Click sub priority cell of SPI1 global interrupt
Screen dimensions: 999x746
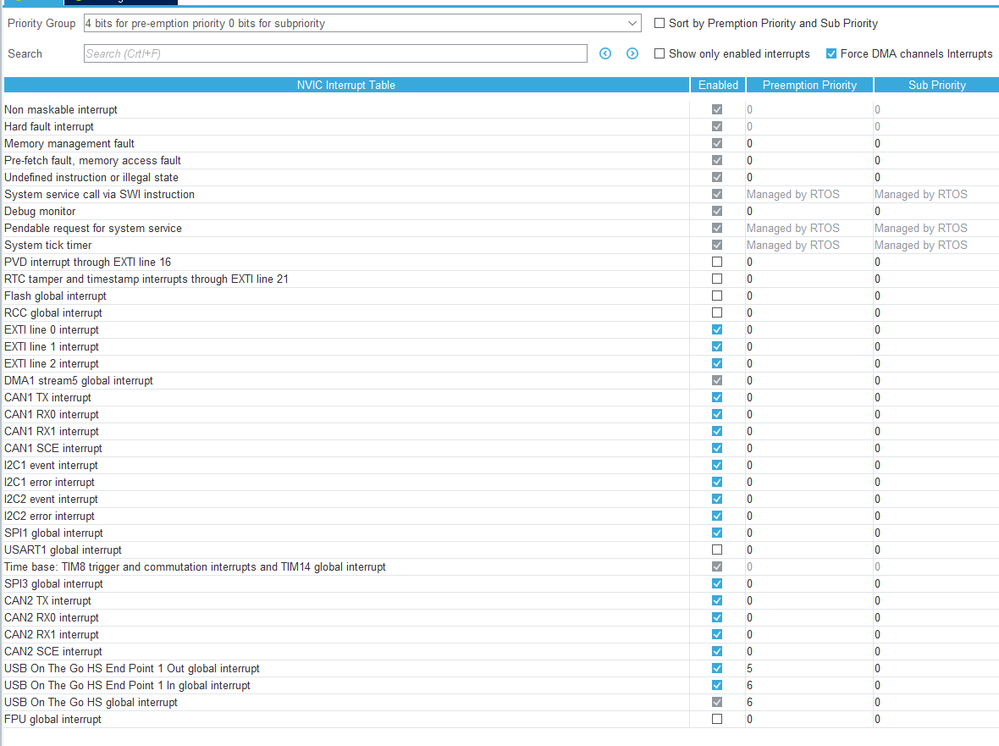tap(937, 533)
